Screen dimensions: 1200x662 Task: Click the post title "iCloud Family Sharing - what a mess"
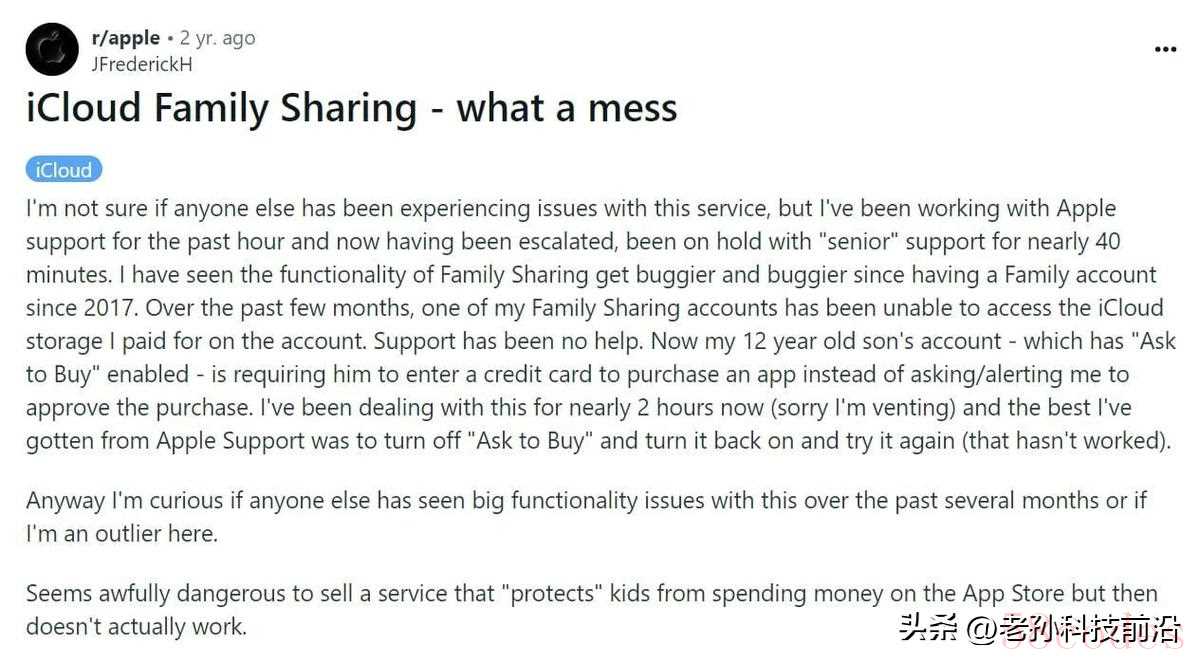351,107
